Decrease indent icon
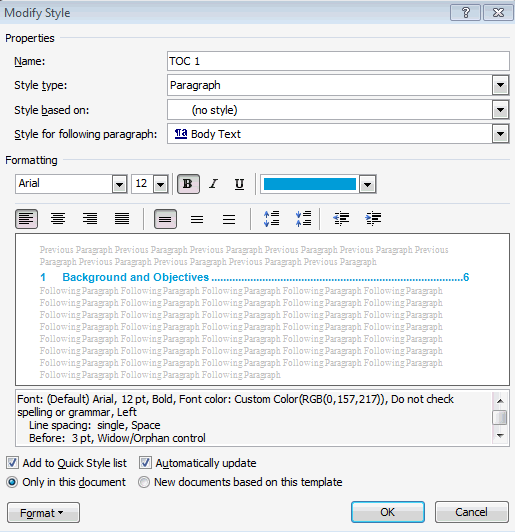The height and width of the screenshot is (532, 515). tap(341, 219)
